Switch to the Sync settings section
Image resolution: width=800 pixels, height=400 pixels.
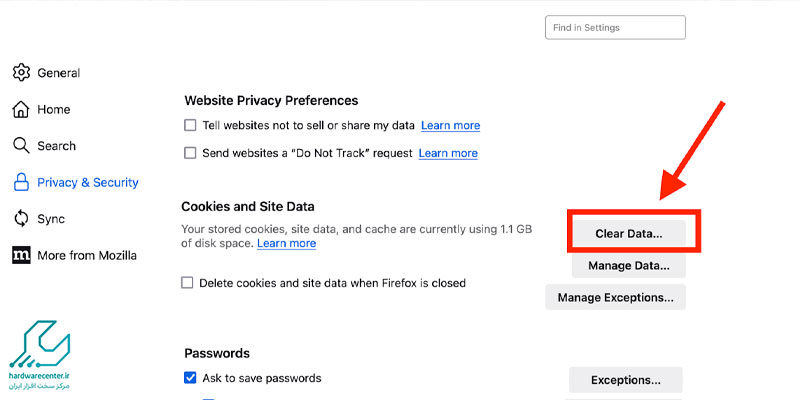(x=51, y=219)
